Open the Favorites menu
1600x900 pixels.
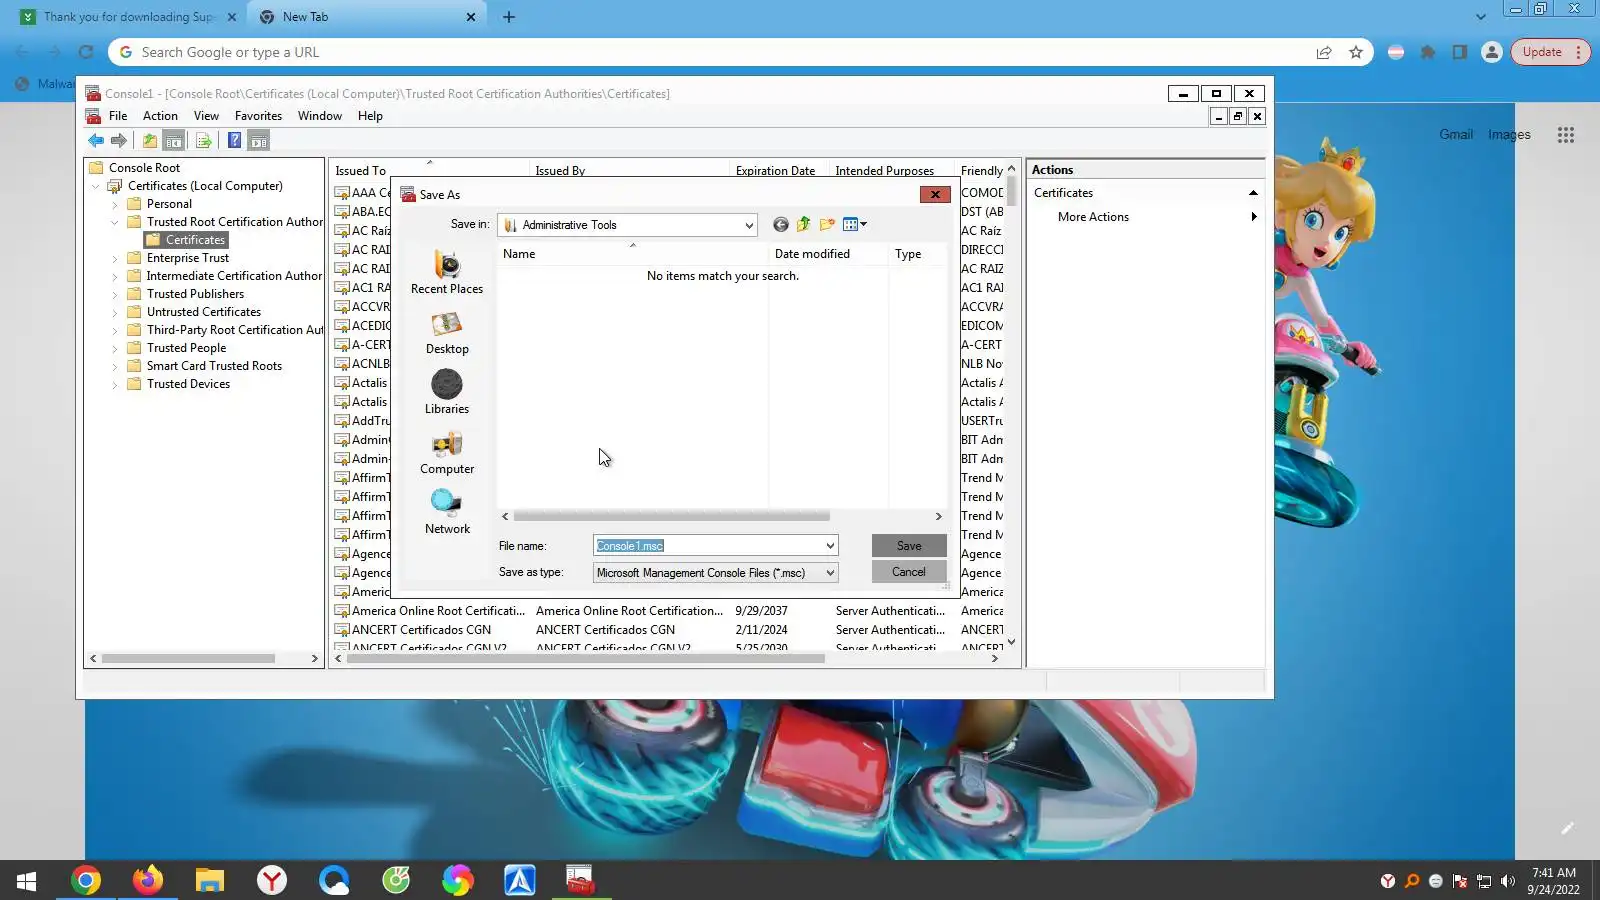click(258, 116)
